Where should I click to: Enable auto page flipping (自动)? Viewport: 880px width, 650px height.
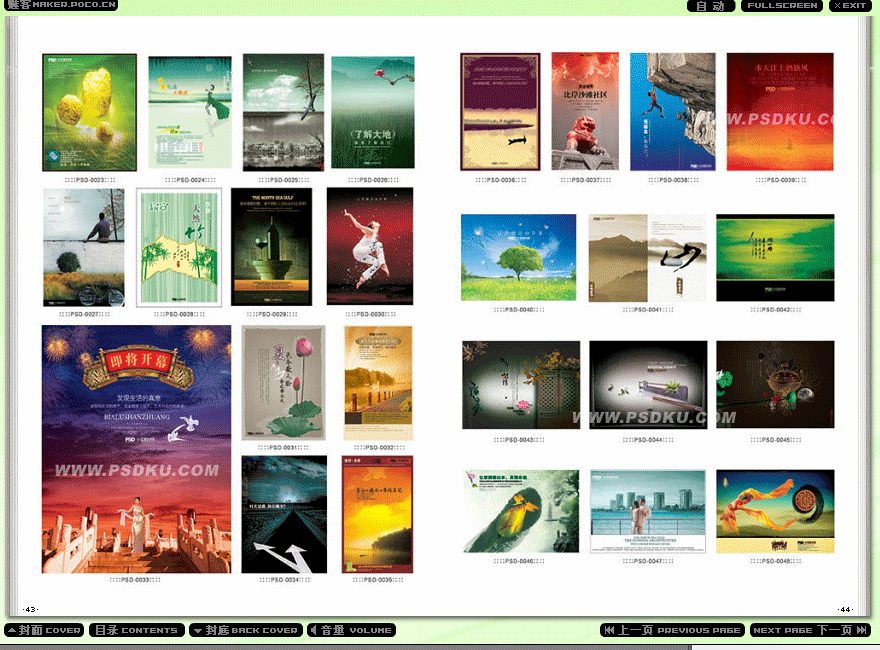pos(710,6)
